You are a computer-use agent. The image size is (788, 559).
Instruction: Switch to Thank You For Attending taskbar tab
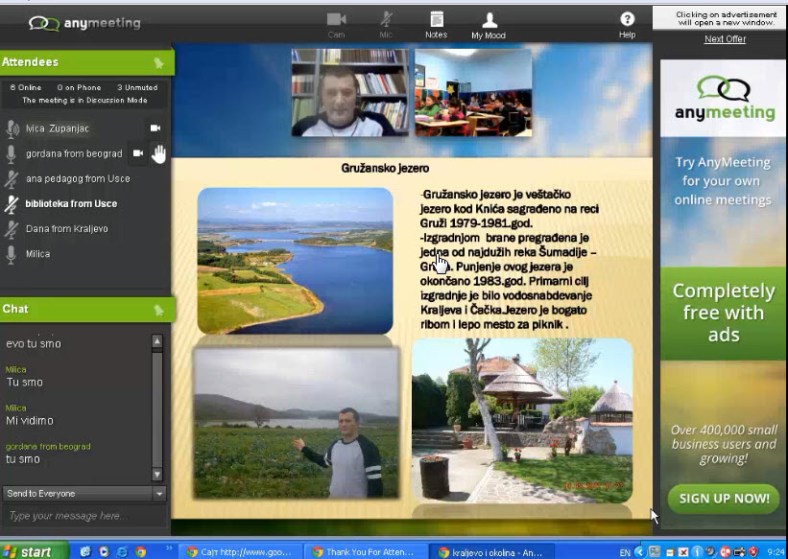click(367, 551)
